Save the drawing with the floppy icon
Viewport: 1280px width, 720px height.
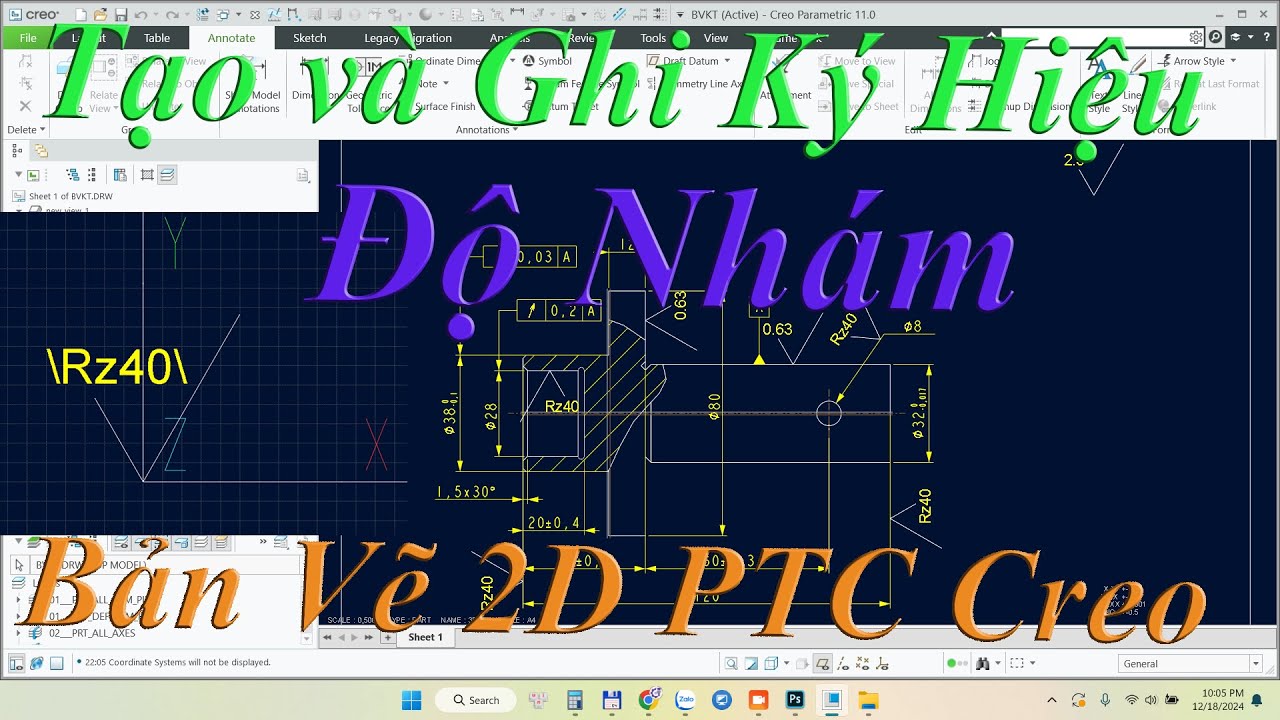coord(121,14)
